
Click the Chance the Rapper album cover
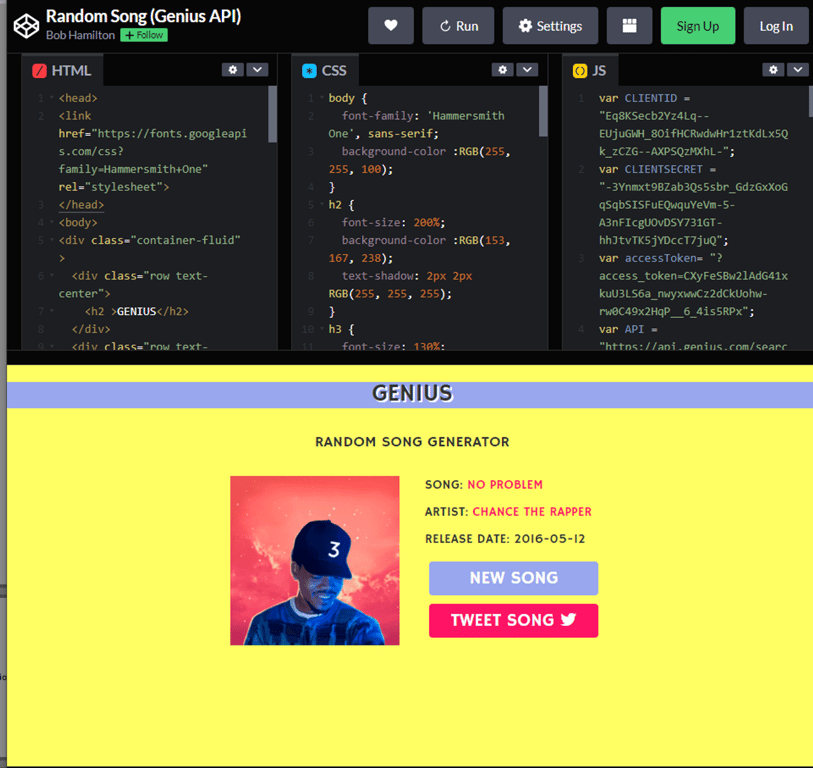tap(315, 561)
